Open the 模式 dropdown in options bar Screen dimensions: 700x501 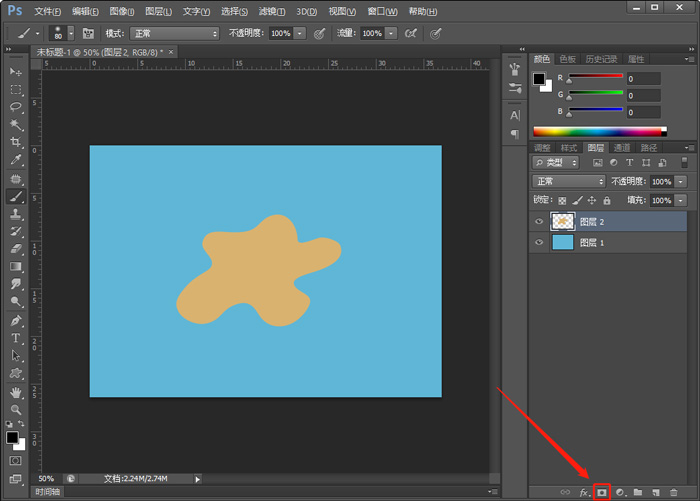click(174, 33)
